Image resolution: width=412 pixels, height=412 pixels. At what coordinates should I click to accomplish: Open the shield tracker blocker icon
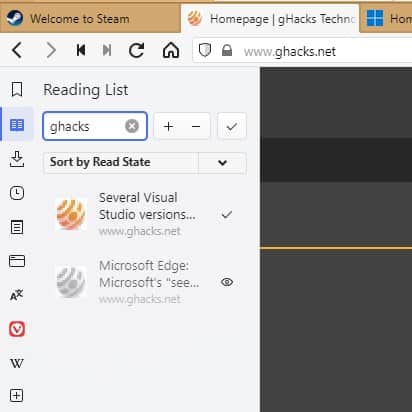pos(205,51)
